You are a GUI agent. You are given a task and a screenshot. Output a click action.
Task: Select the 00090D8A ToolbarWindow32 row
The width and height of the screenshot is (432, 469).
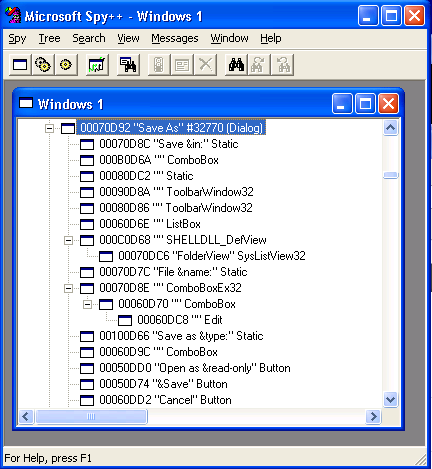pos(176,192)
